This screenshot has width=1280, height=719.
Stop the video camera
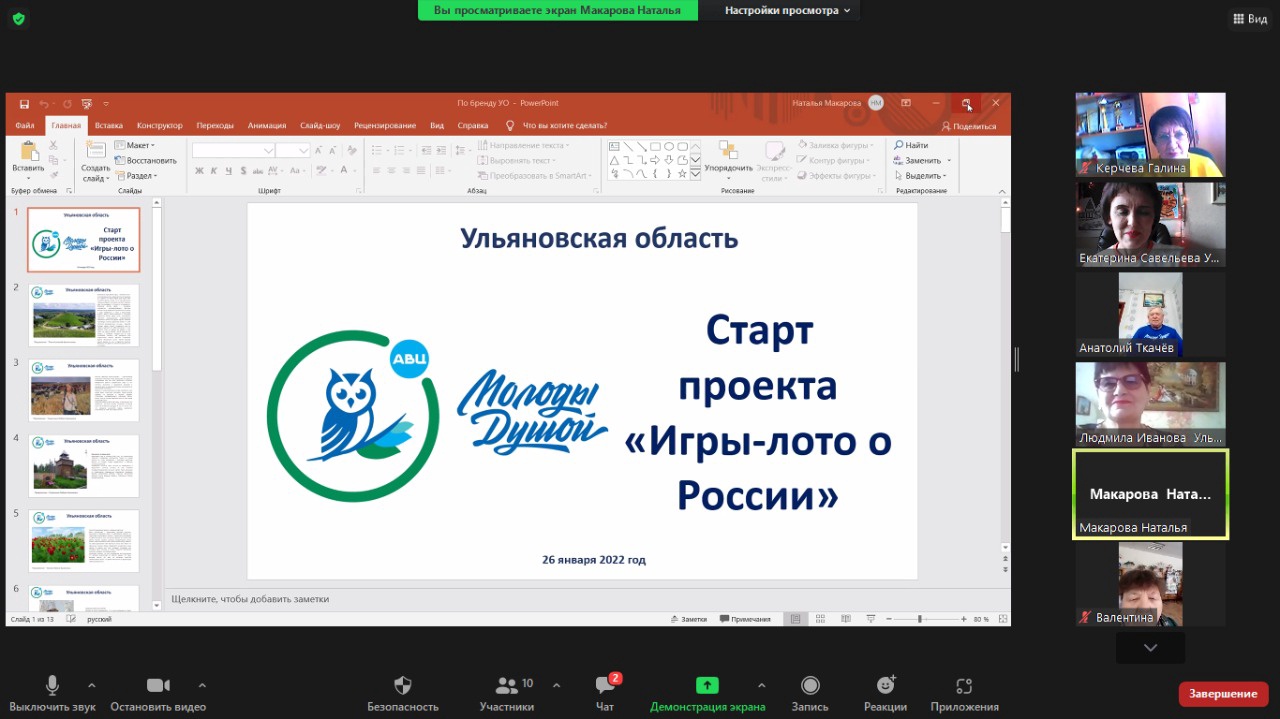[158, 686]
